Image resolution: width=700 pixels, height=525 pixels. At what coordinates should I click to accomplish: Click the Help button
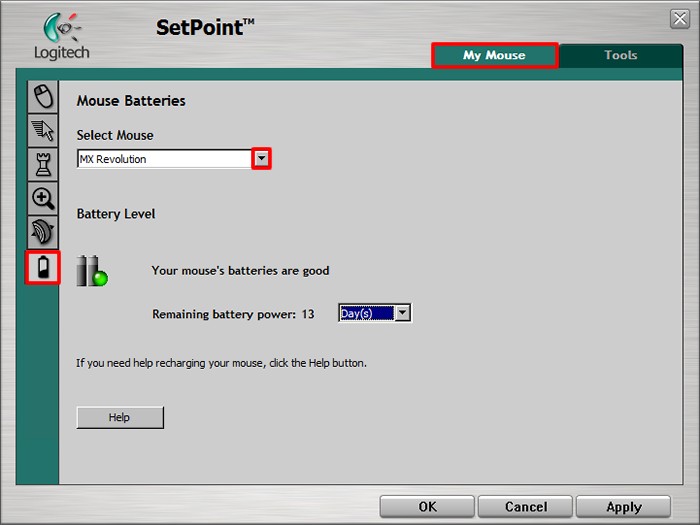pyautogui.click(x=120, y=417)
